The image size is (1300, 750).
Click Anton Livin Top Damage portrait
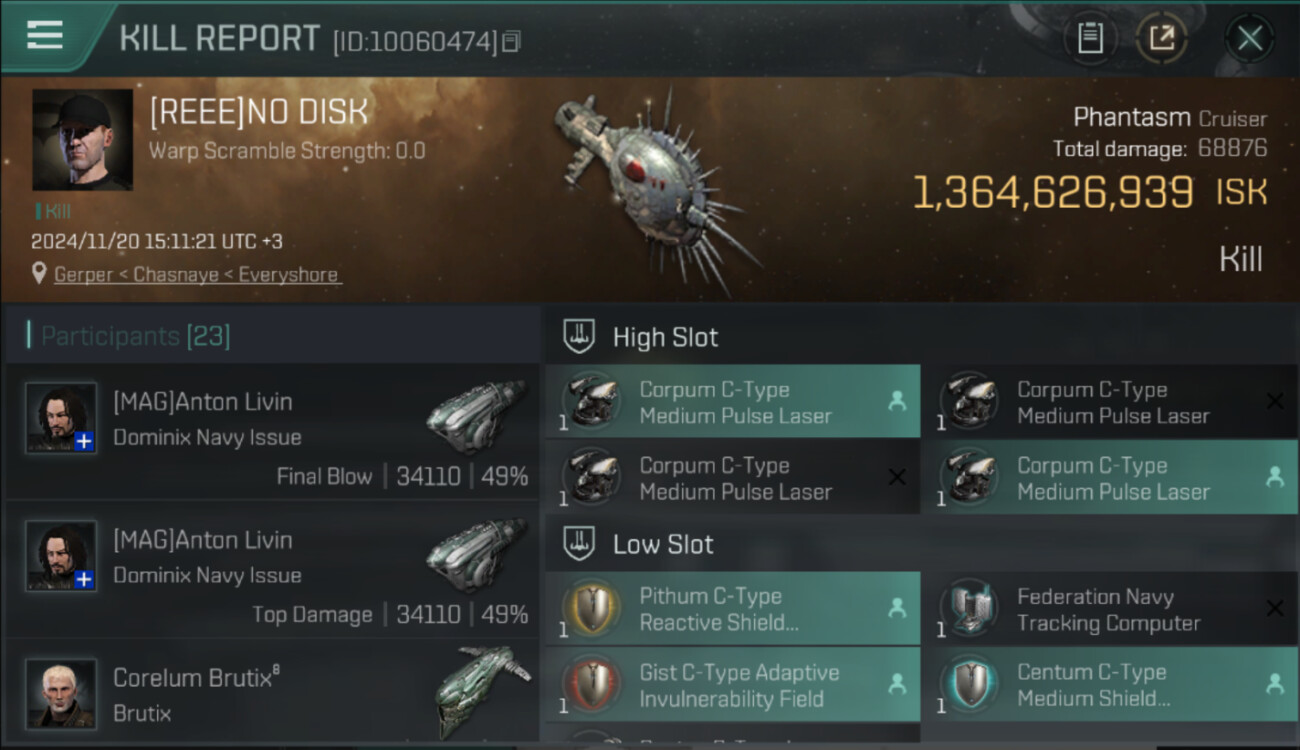(x=61, y=555)
